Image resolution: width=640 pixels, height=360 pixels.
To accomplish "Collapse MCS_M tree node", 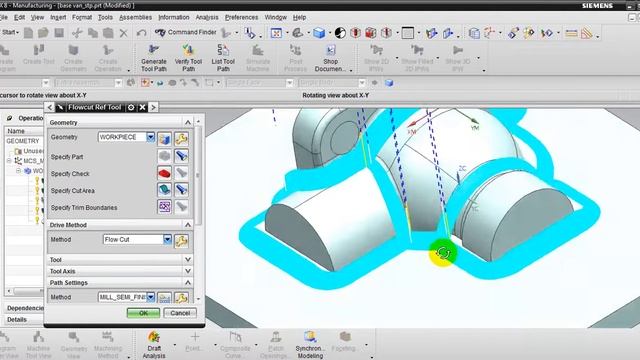I will coord(9,160).
